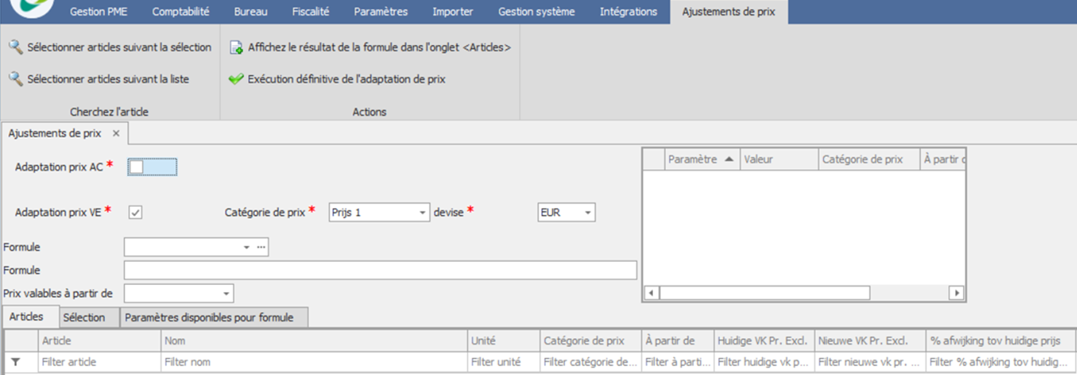This screenshot has width=1077, height=375.
Task: Click articles grid Catégorie de prix header
Action: pos(590,340)
